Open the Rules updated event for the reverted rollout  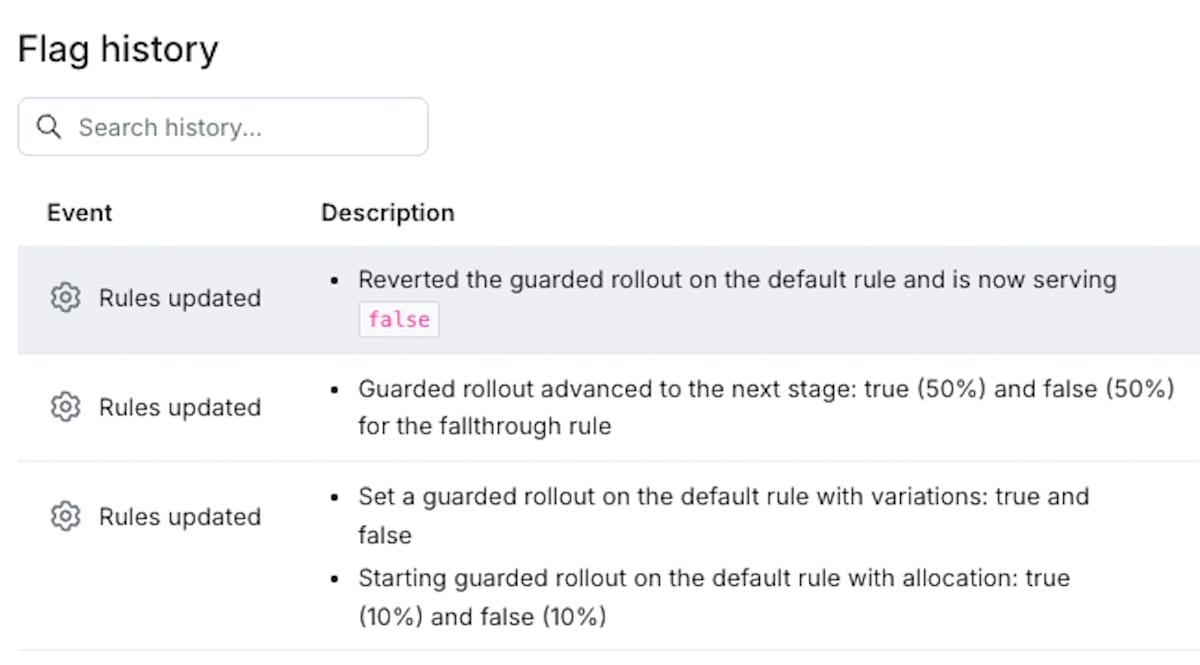click(179, 298)
